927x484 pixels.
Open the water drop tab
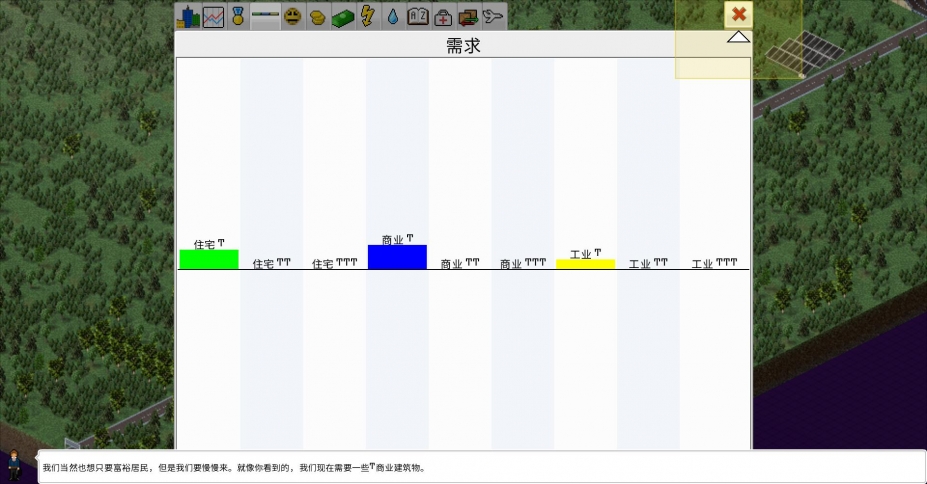pos(393,16)
